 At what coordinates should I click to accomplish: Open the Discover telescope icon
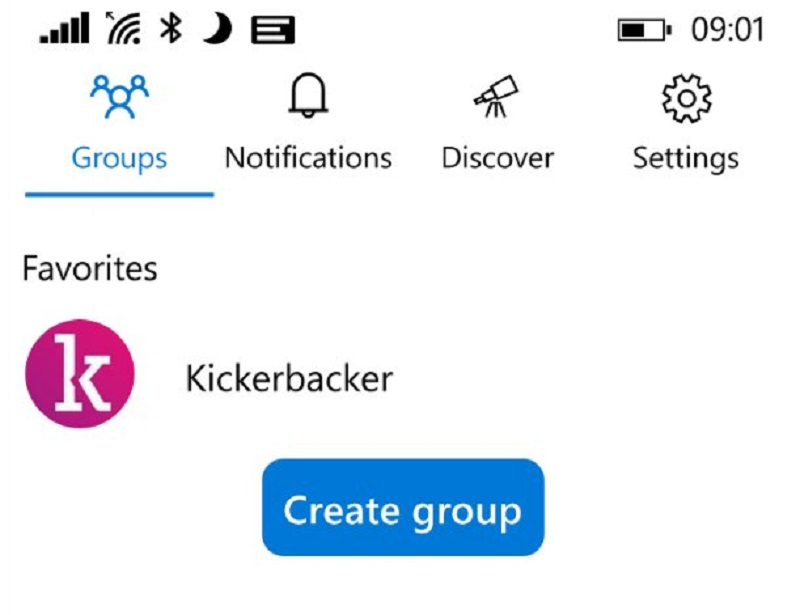coord(496,96)
